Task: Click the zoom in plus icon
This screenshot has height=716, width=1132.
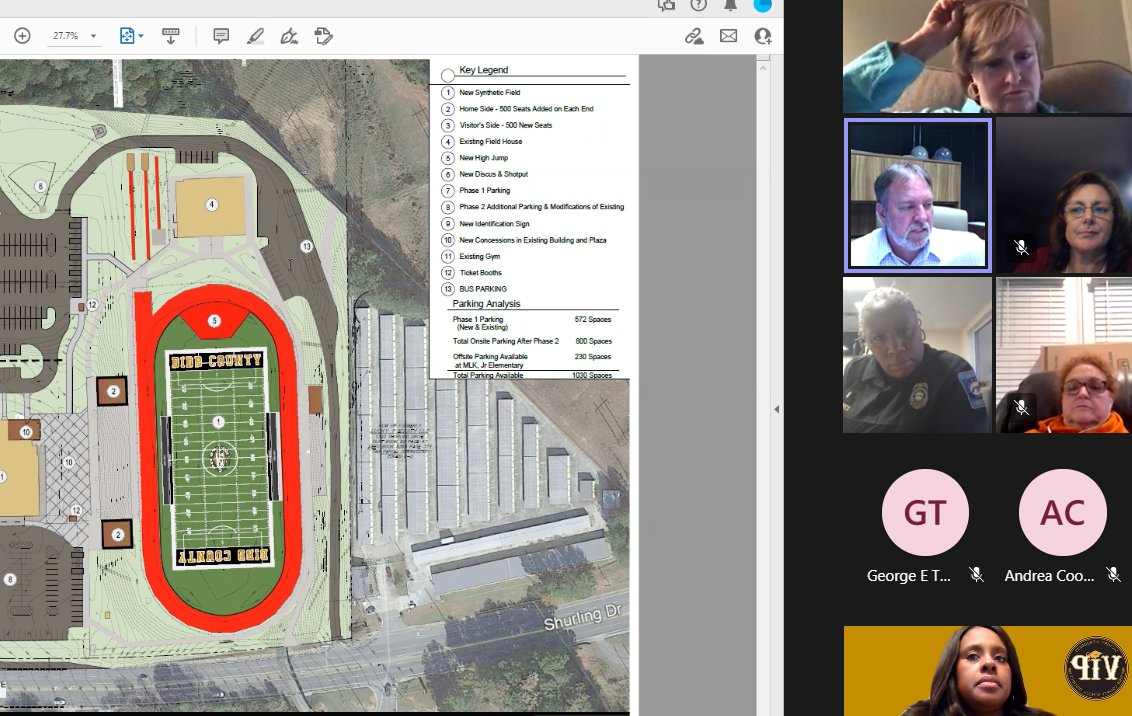Action: (x=22, y=35)
